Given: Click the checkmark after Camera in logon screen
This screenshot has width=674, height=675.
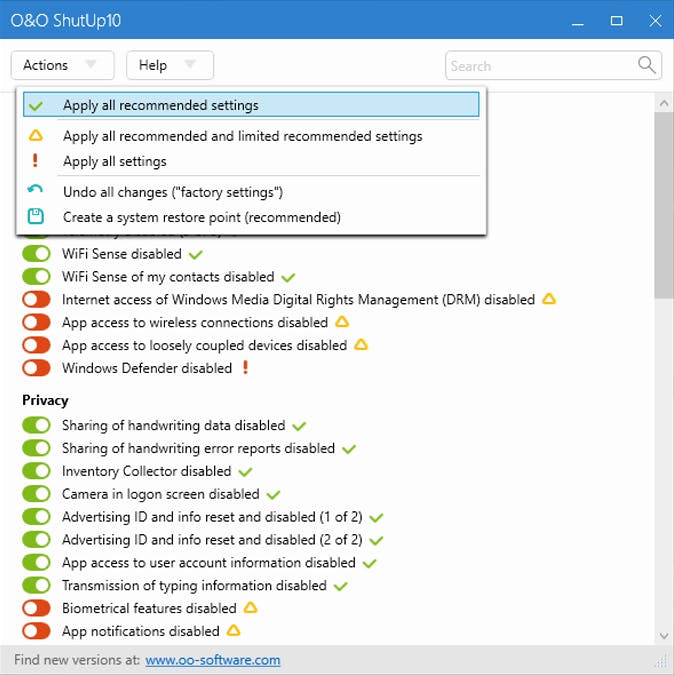Looking at the screenshot, I should (x=273, y=495).
